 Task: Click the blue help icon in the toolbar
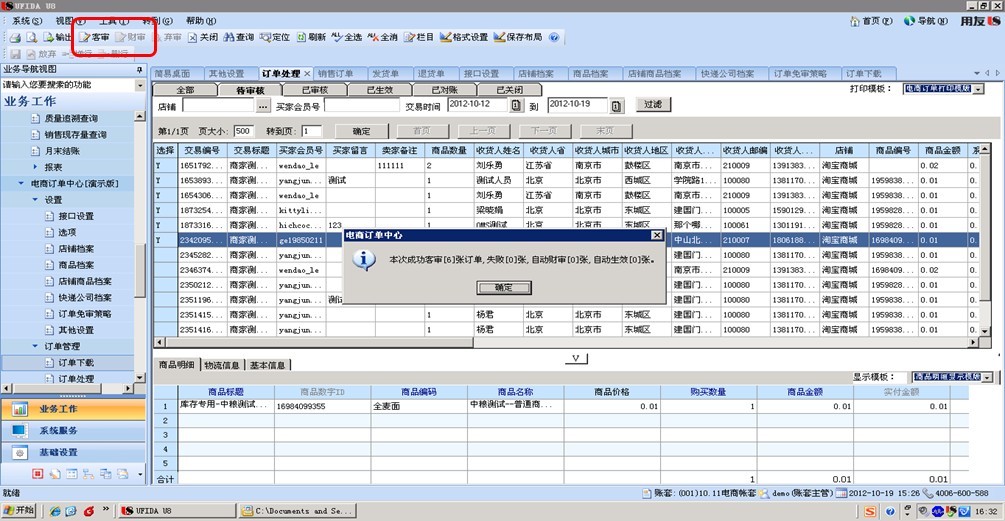[554, 38]
